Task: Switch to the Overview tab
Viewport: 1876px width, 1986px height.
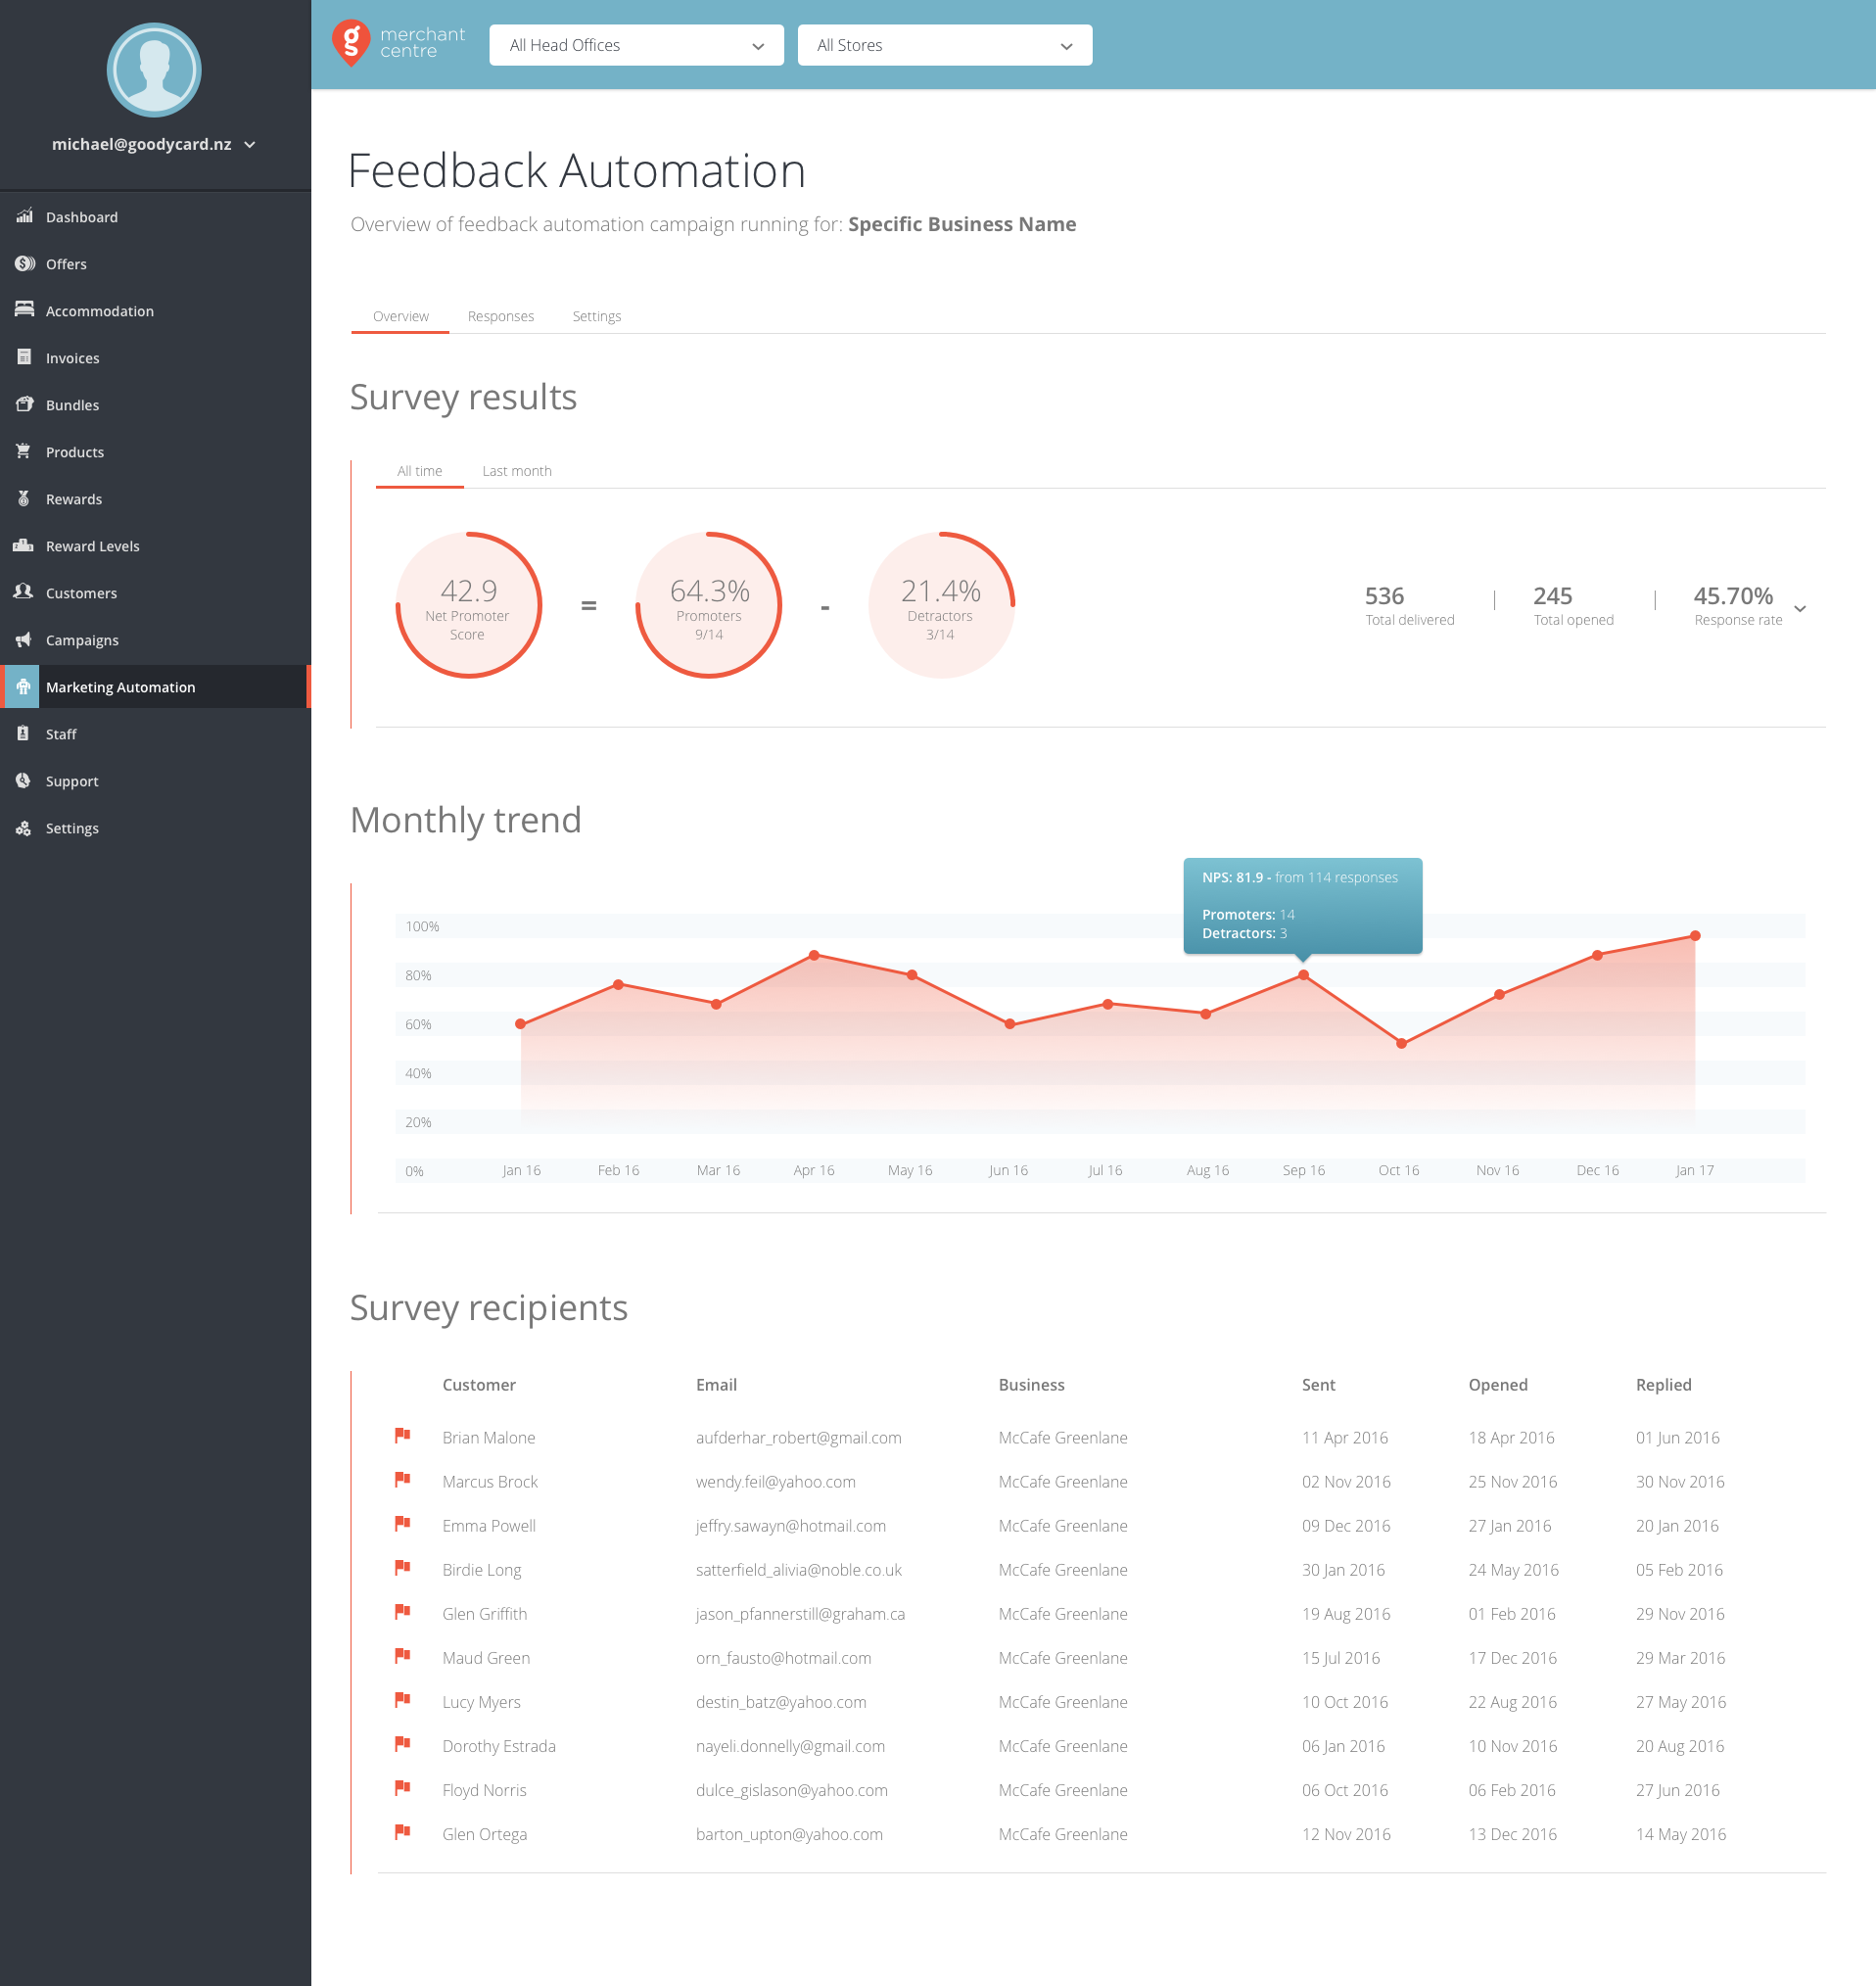Action: point(401,316)
